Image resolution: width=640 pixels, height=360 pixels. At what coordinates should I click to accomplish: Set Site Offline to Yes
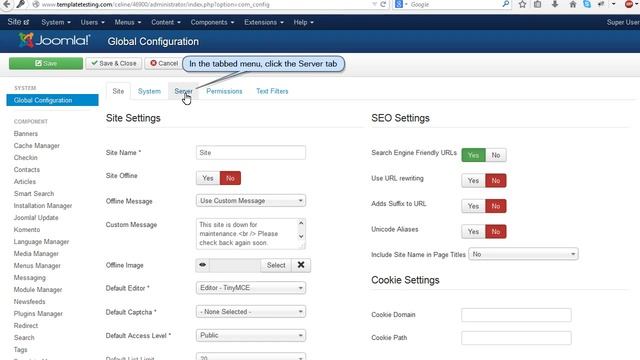208,178
